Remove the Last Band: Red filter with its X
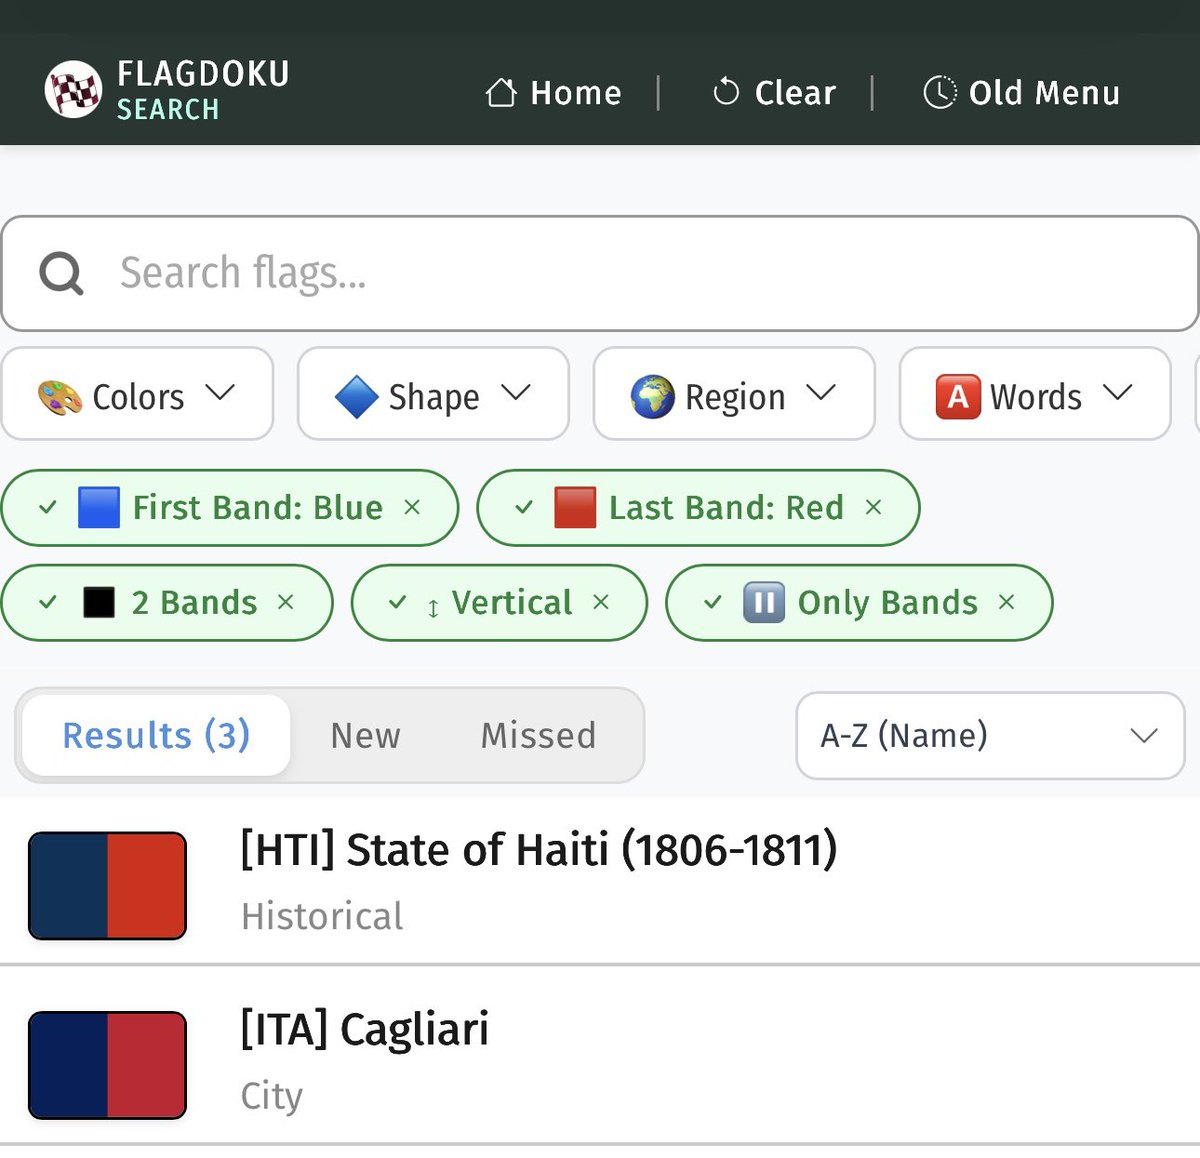The width and height of the screenshot is (1200, 1158). coord(874,507)
